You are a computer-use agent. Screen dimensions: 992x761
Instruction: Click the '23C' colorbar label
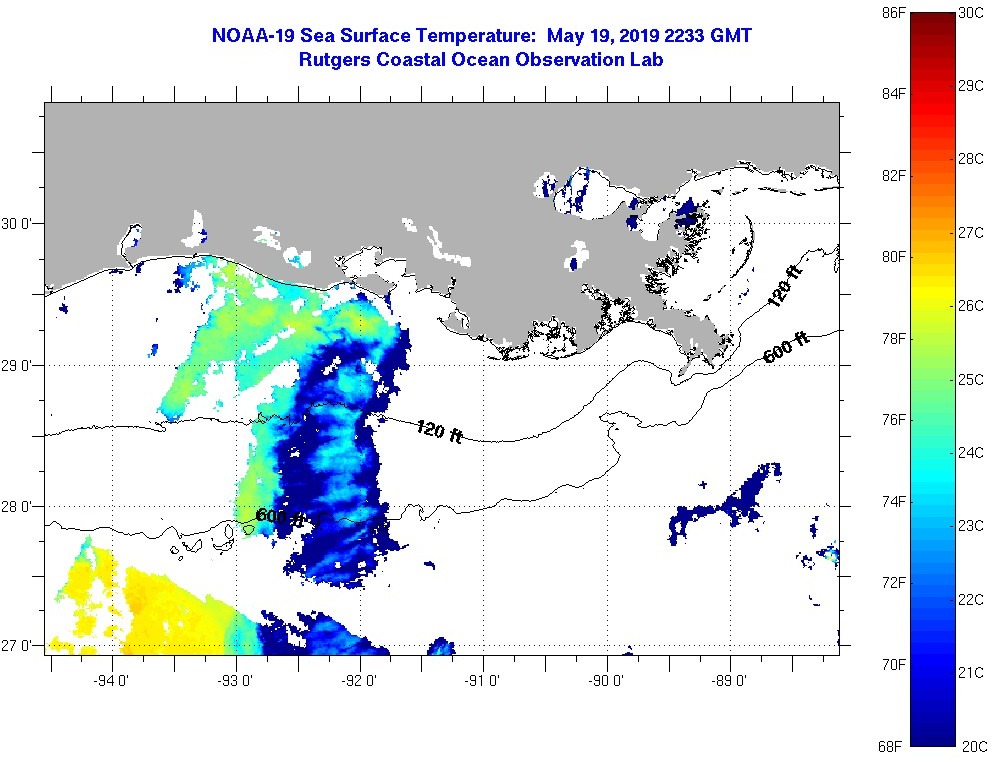click(971, 526)
